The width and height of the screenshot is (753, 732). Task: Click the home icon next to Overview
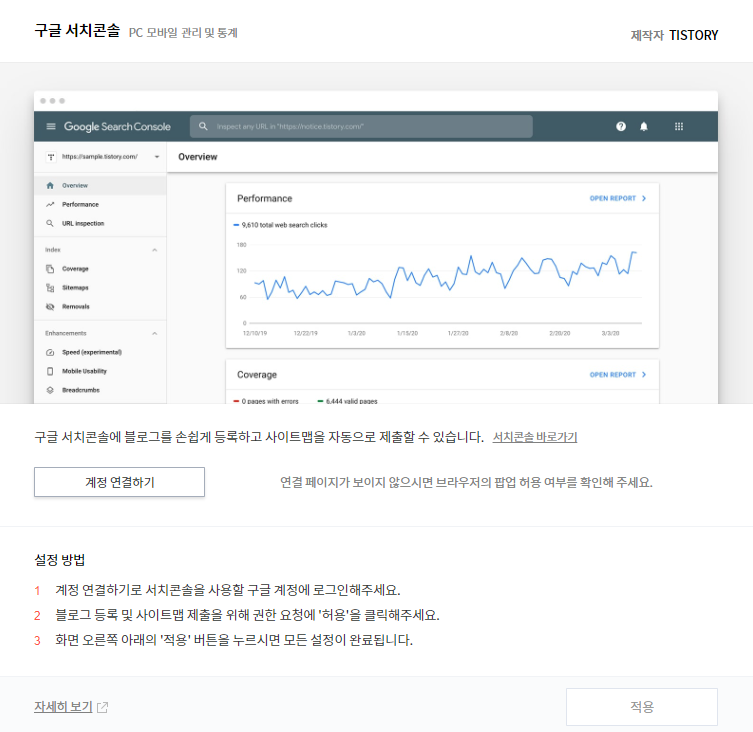pyautogui.click(x=50, y=185)
